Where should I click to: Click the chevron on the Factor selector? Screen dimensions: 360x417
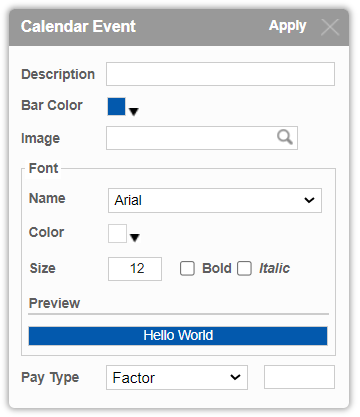tap(235, 377)
